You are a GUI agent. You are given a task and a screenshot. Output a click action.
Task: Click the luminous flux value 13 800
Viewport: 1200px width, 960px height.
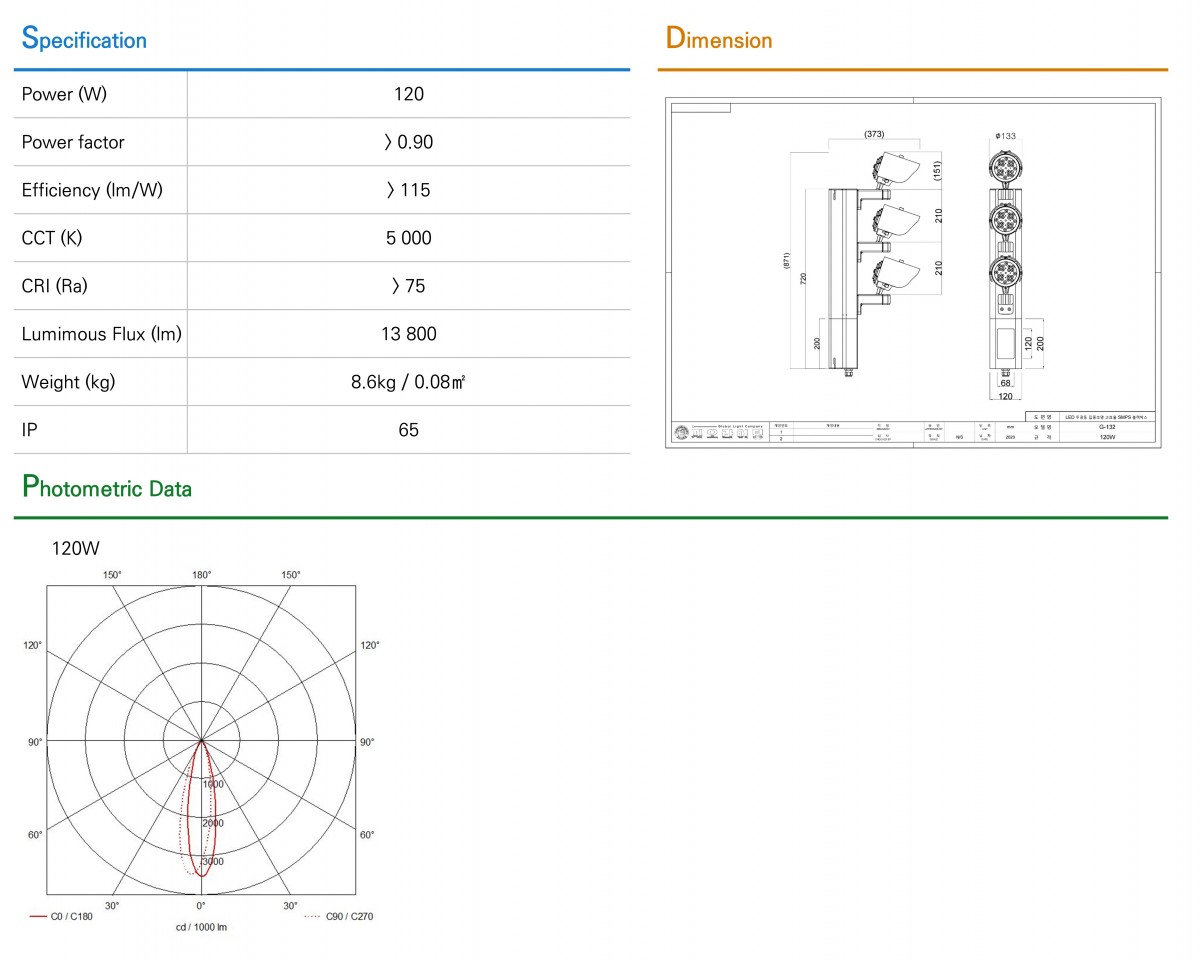pyautogui.click(x=409, y=334)
